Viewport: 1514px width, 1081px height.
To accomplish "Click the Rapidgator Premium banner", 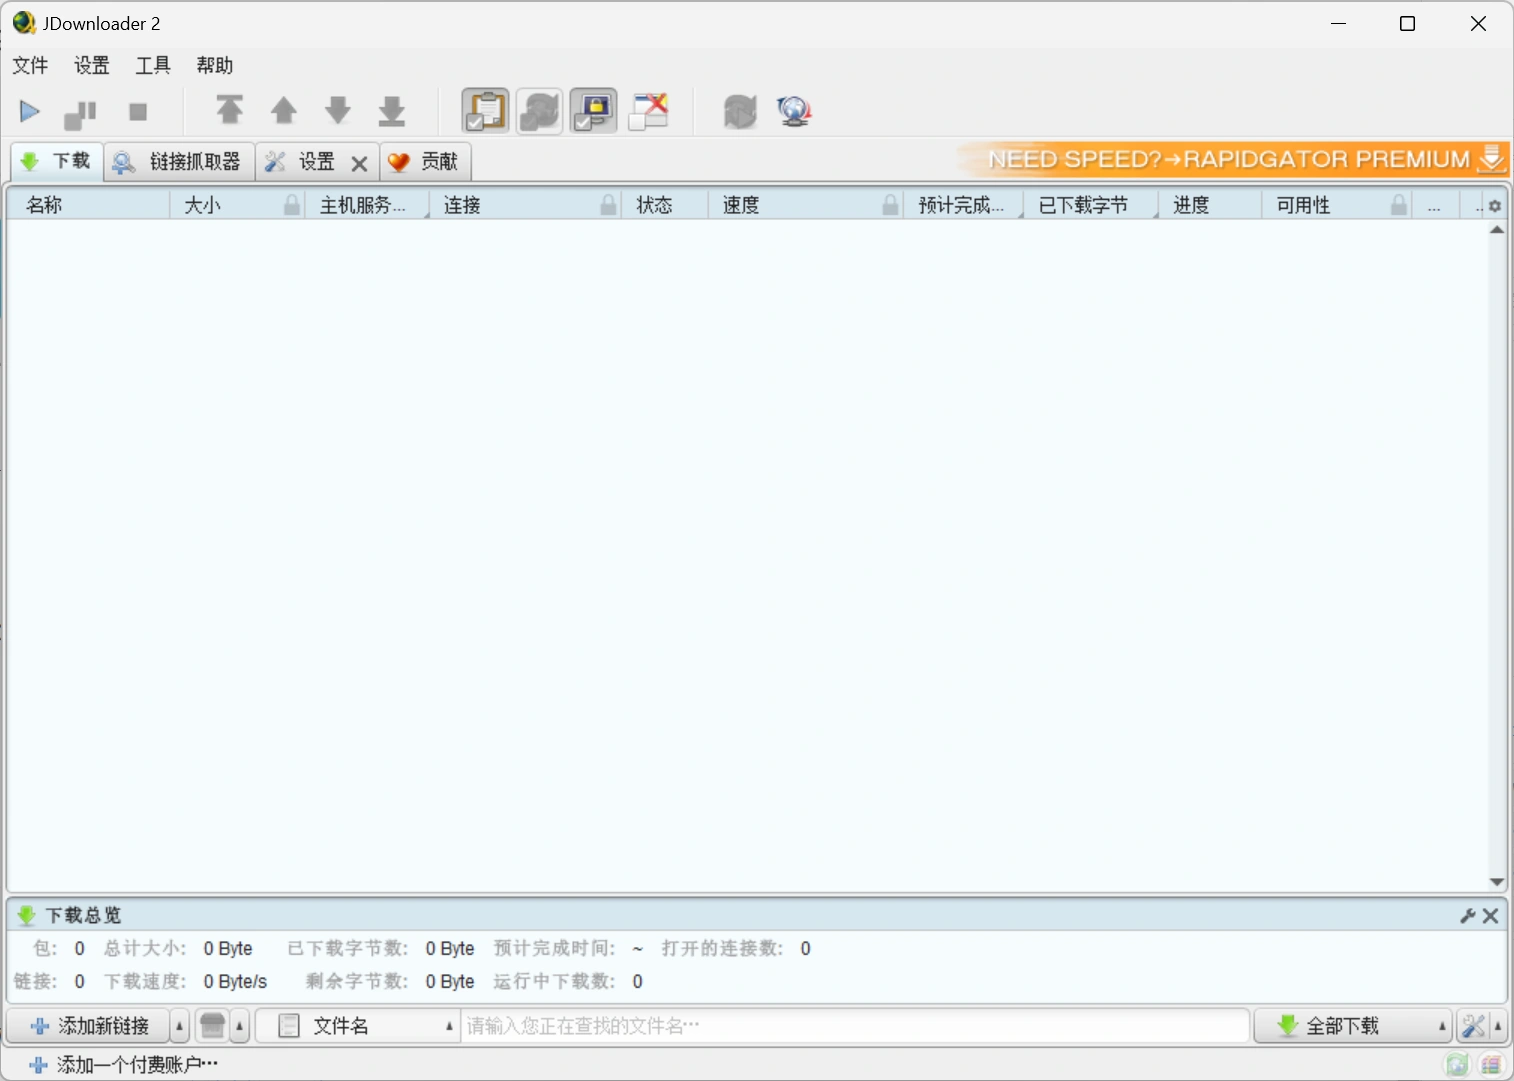I will tap(1232, 159).
